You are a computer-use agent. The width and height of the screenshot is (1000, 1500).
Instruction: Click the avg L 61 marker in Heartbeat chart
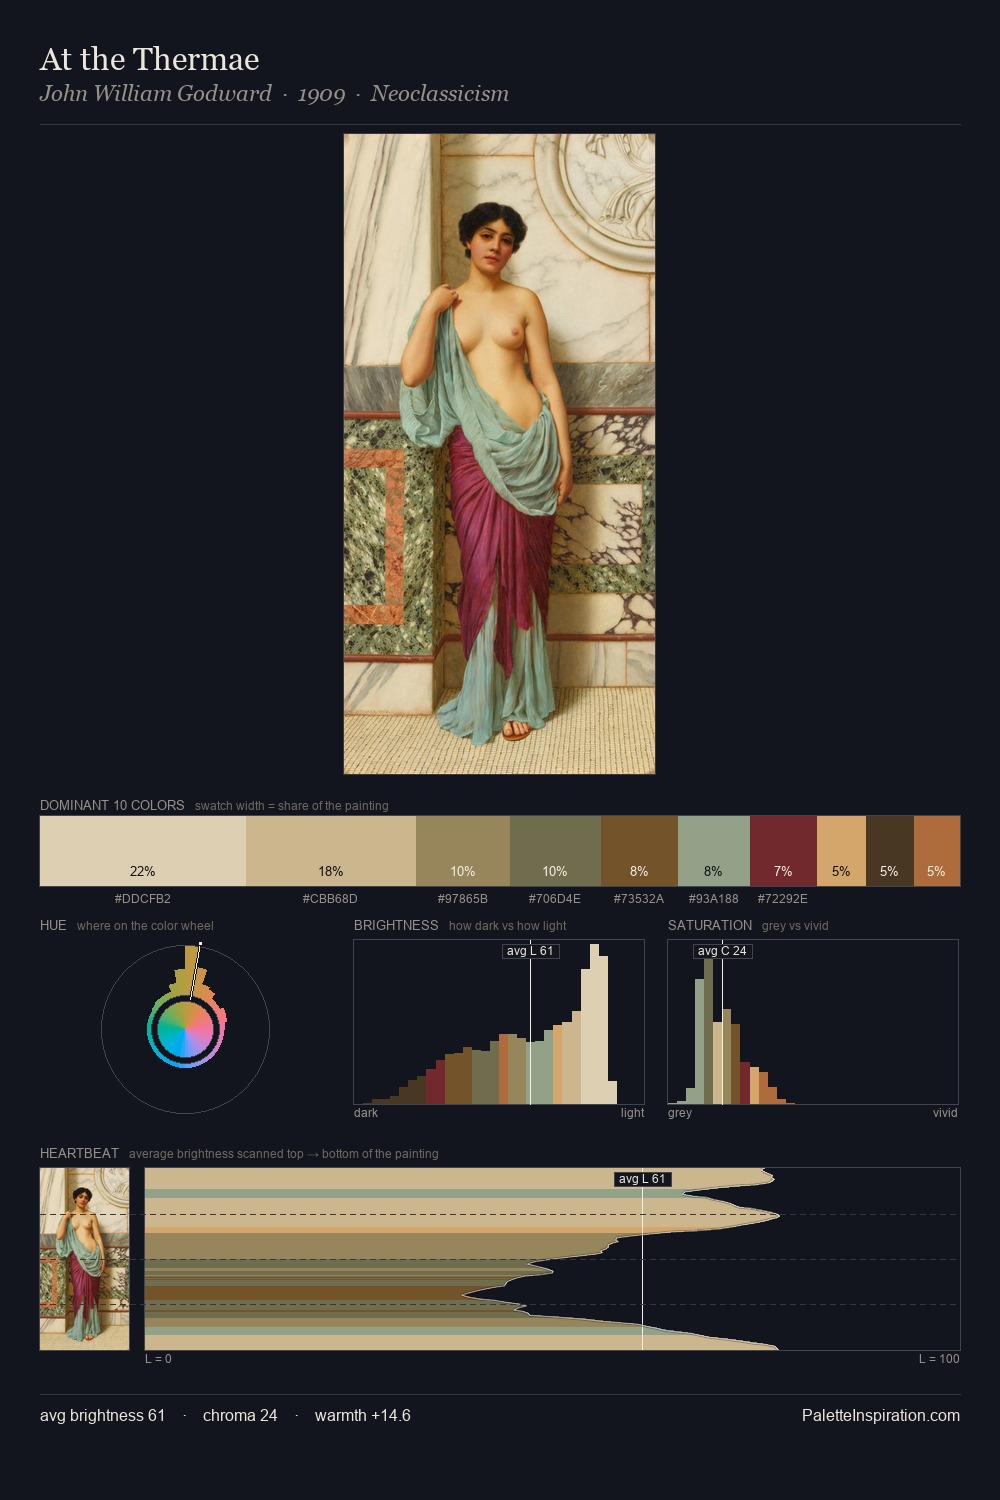click(642, 1179)
